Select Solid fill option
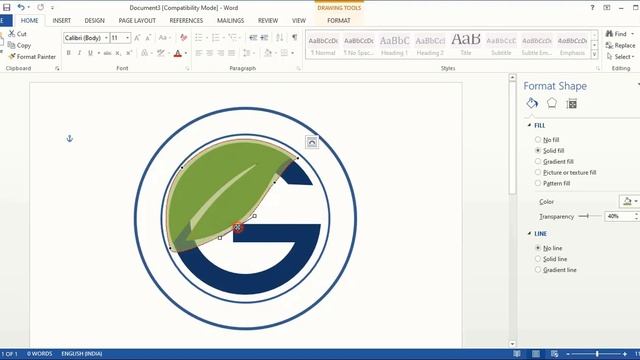This screenshot has height=360, width=640. coord(549,151)
